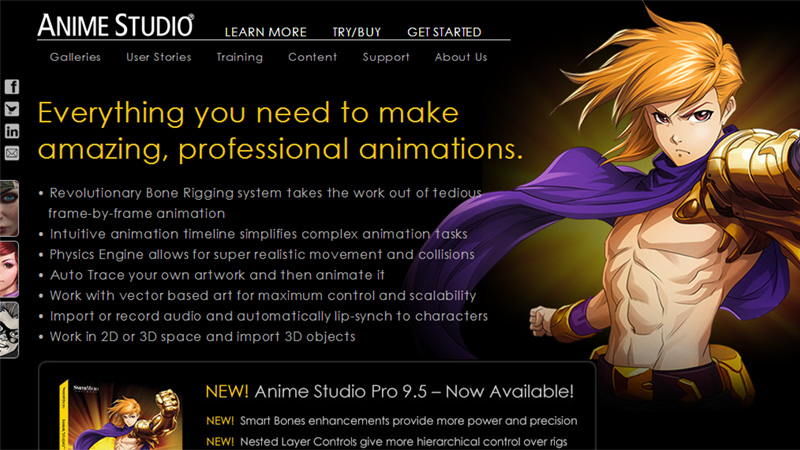Open the Content section
Viewport: 800px width, 450px height.
[x=312, y=57]
